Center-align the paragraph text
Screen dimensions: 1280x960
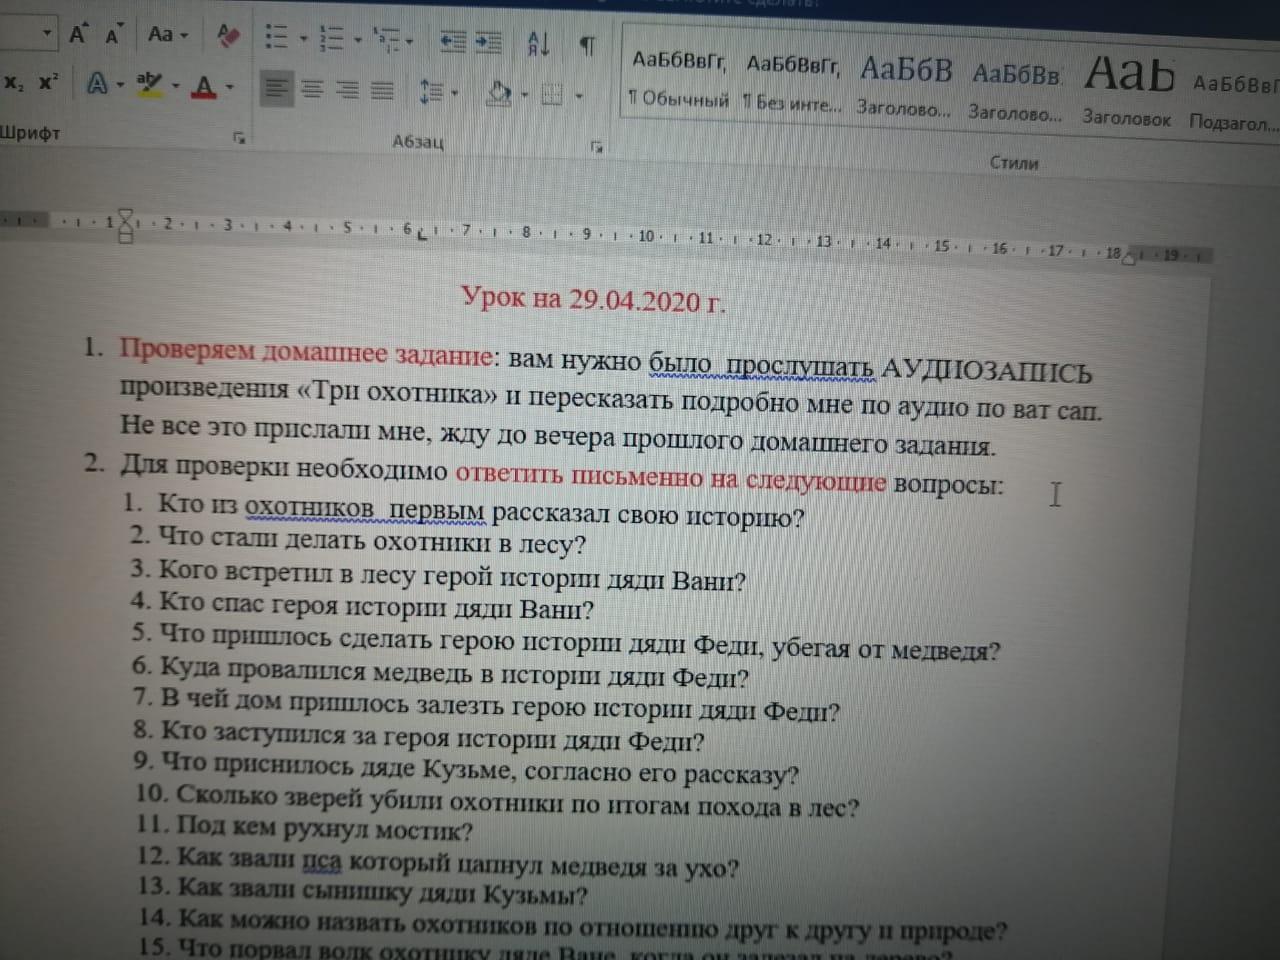pos(312,90)
